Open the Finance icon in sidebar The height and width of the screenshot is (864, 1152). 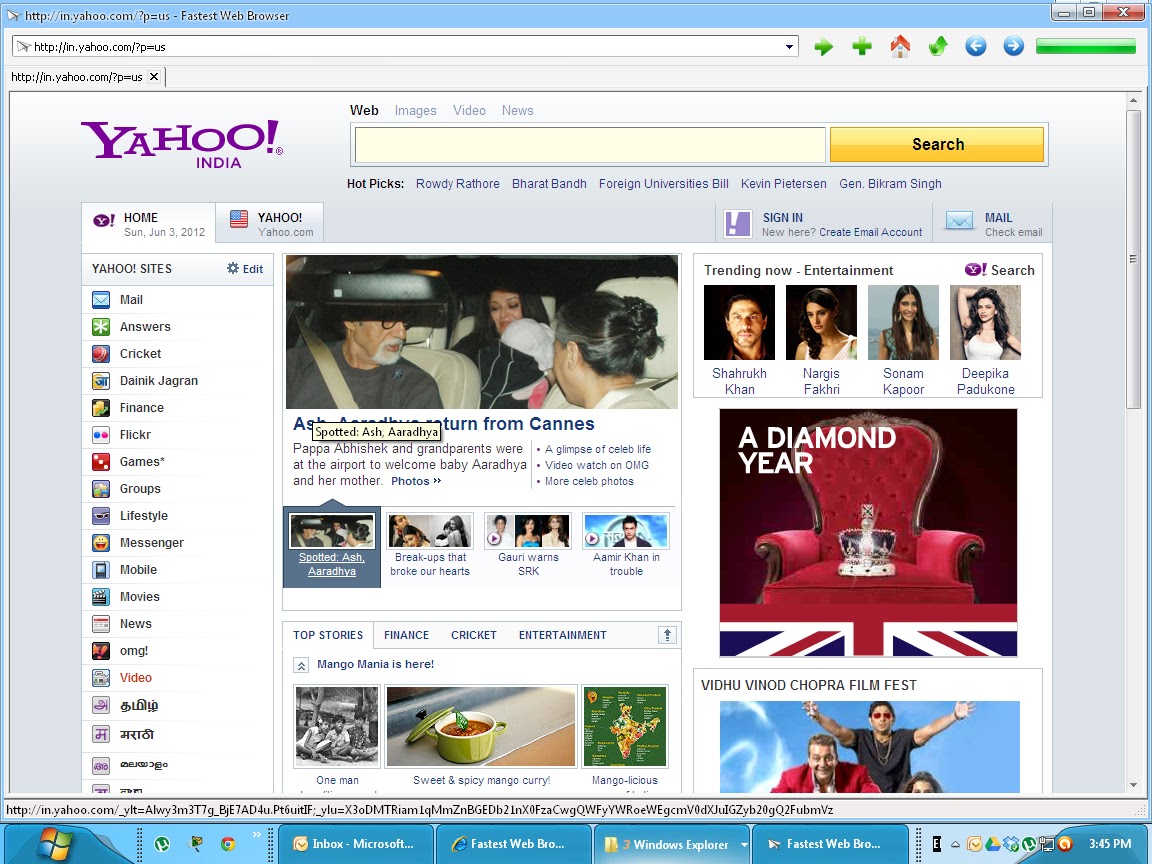pos(101,408)
